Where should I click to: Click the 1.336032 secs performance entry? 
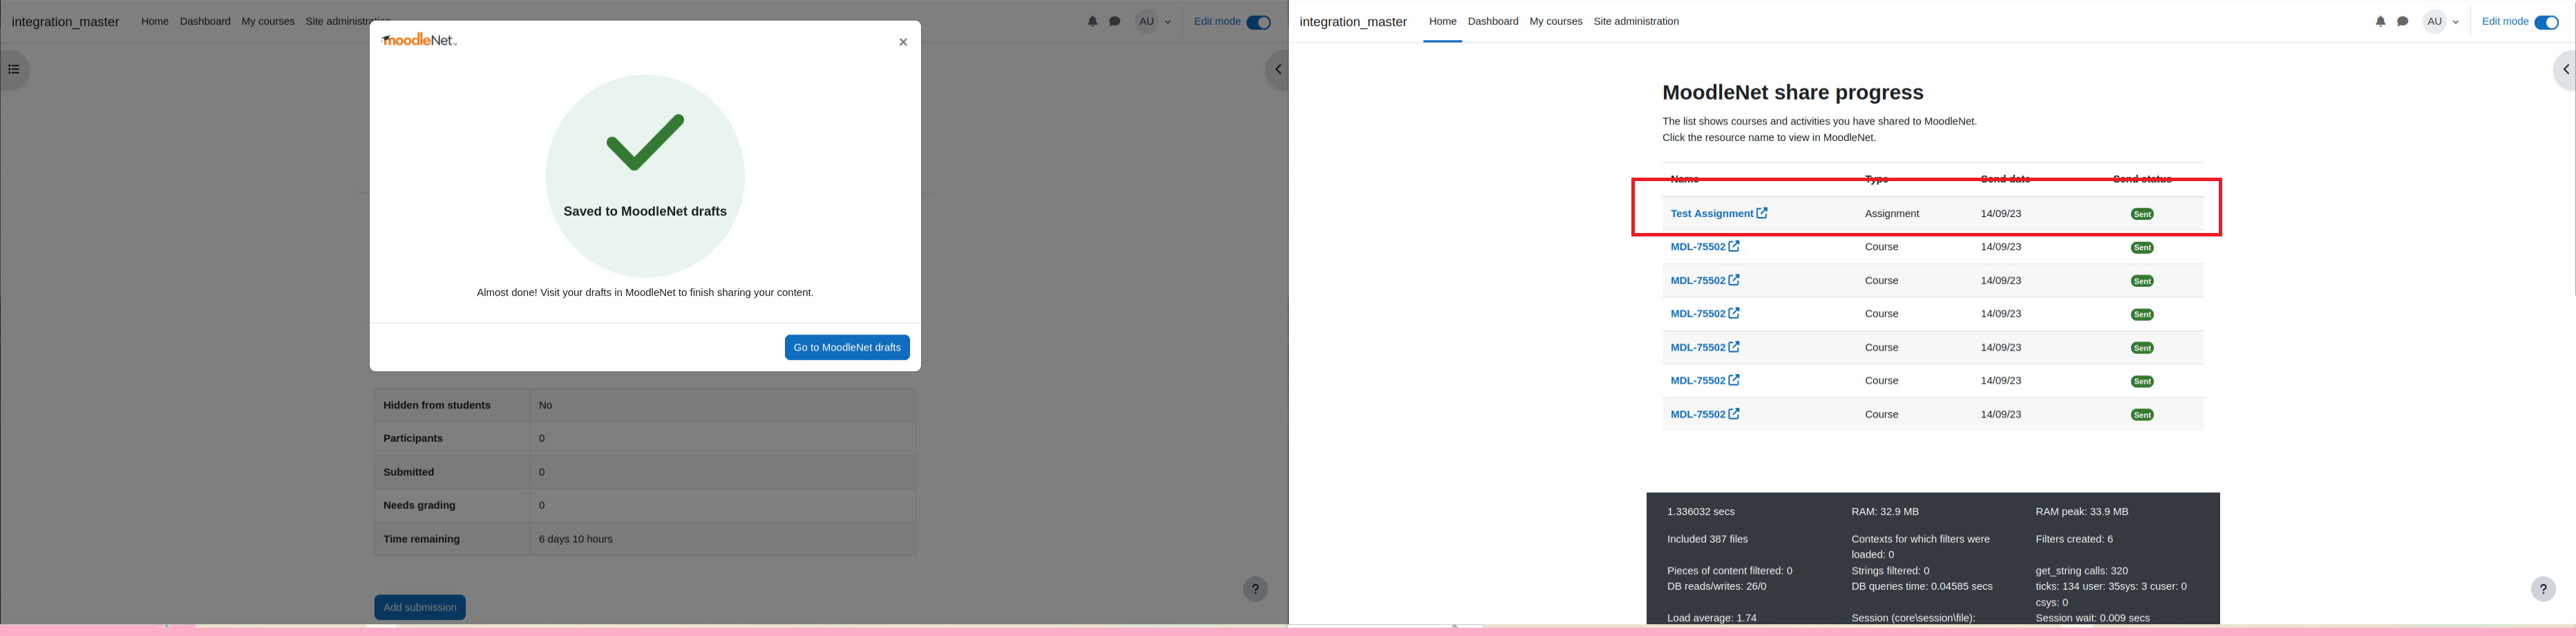[x=1701, y=512]
